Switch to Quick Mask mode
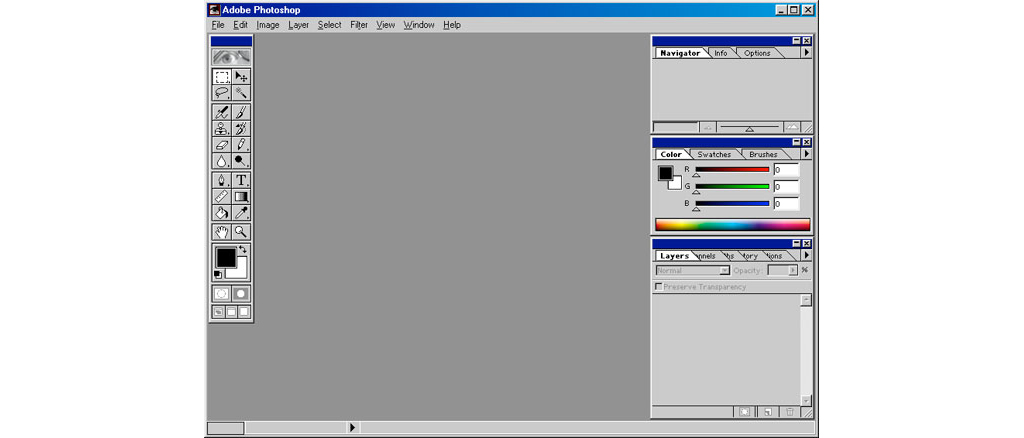The image size is (1024, 438). (241, 294)
